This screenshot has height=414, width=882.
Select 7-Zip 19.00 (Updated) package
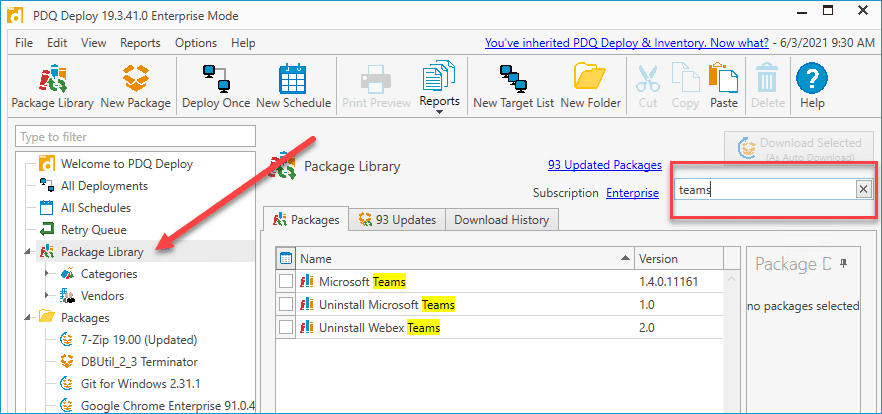point(138,340)
